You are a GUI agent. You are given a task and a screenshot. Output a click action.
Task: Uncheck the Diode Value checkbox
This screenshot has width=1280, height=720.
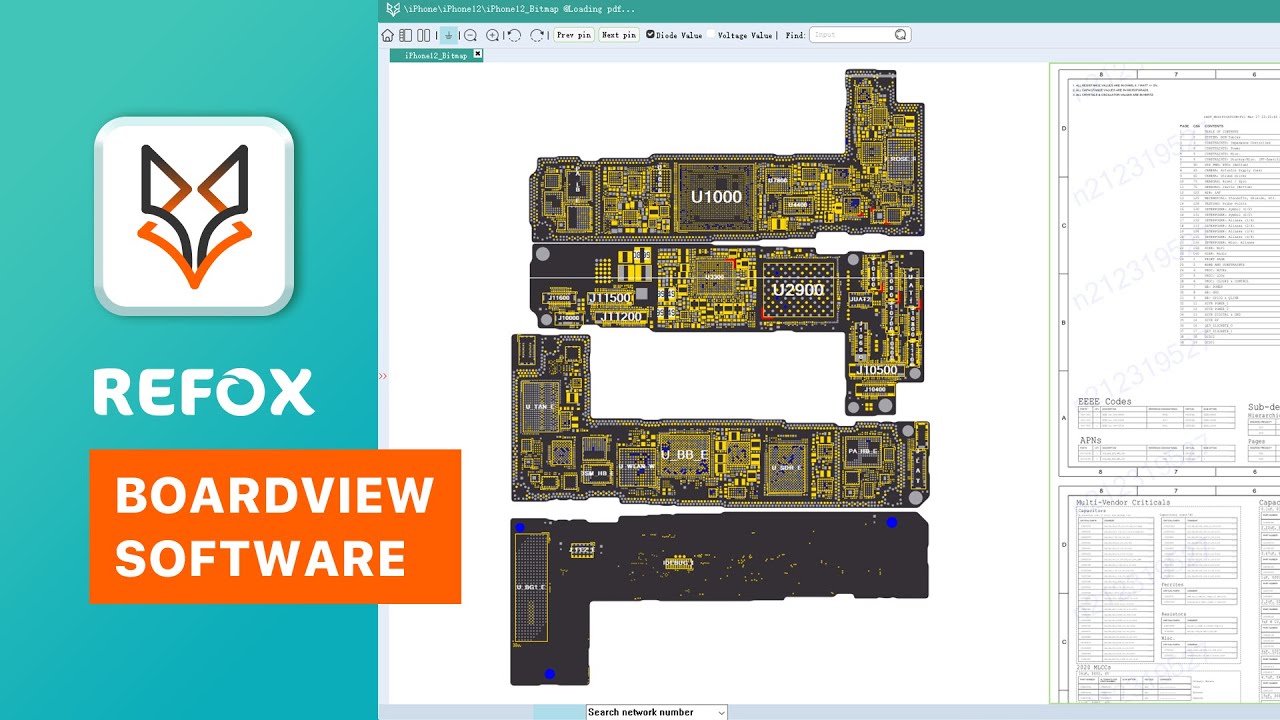coord(650,35)
